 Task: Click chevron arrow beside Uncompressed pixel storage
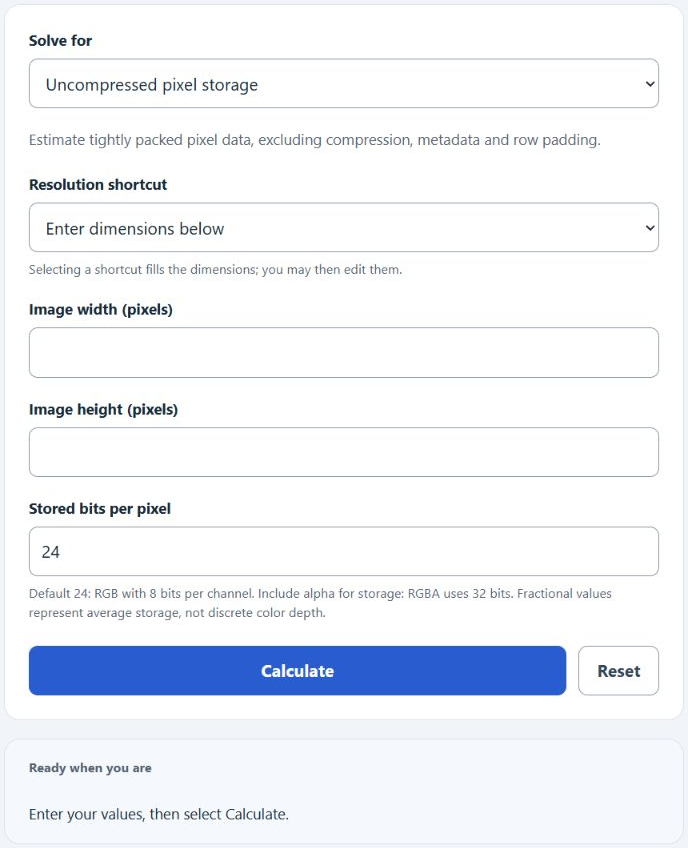(x=650, y=84)
